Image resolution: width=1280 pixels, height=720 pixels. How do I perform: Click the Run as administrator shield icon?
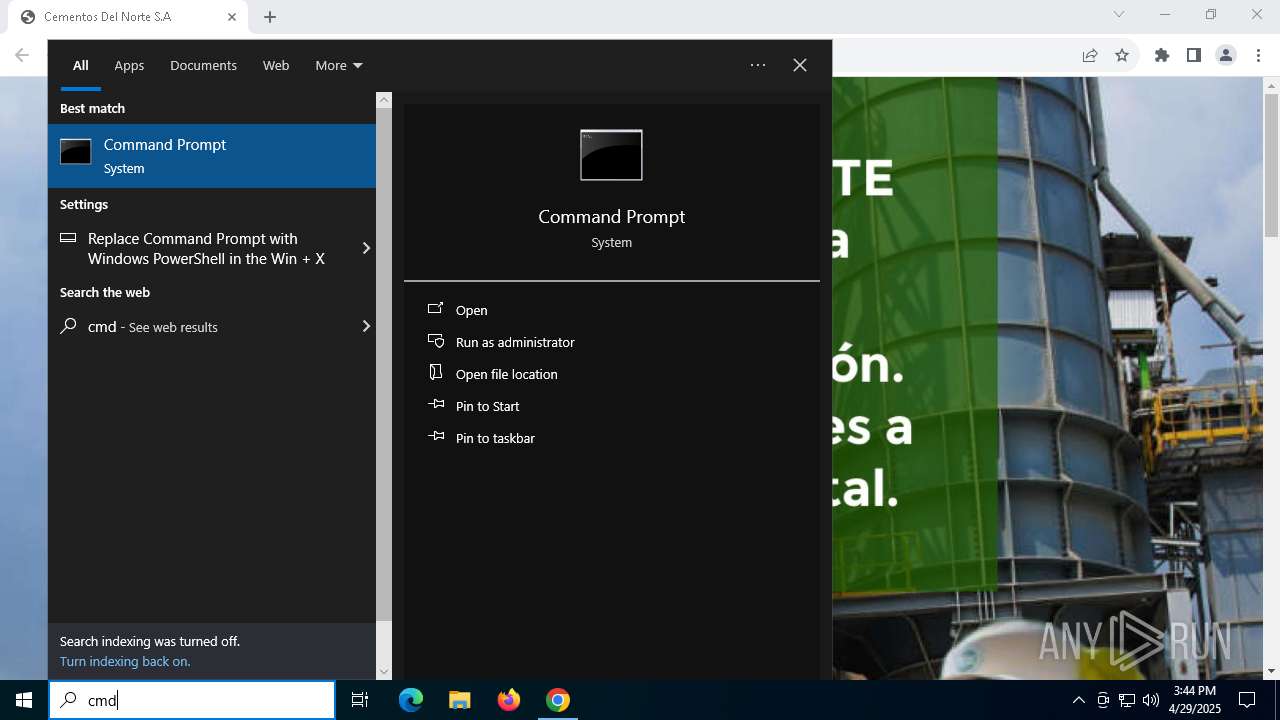click(x=435, y=340)
